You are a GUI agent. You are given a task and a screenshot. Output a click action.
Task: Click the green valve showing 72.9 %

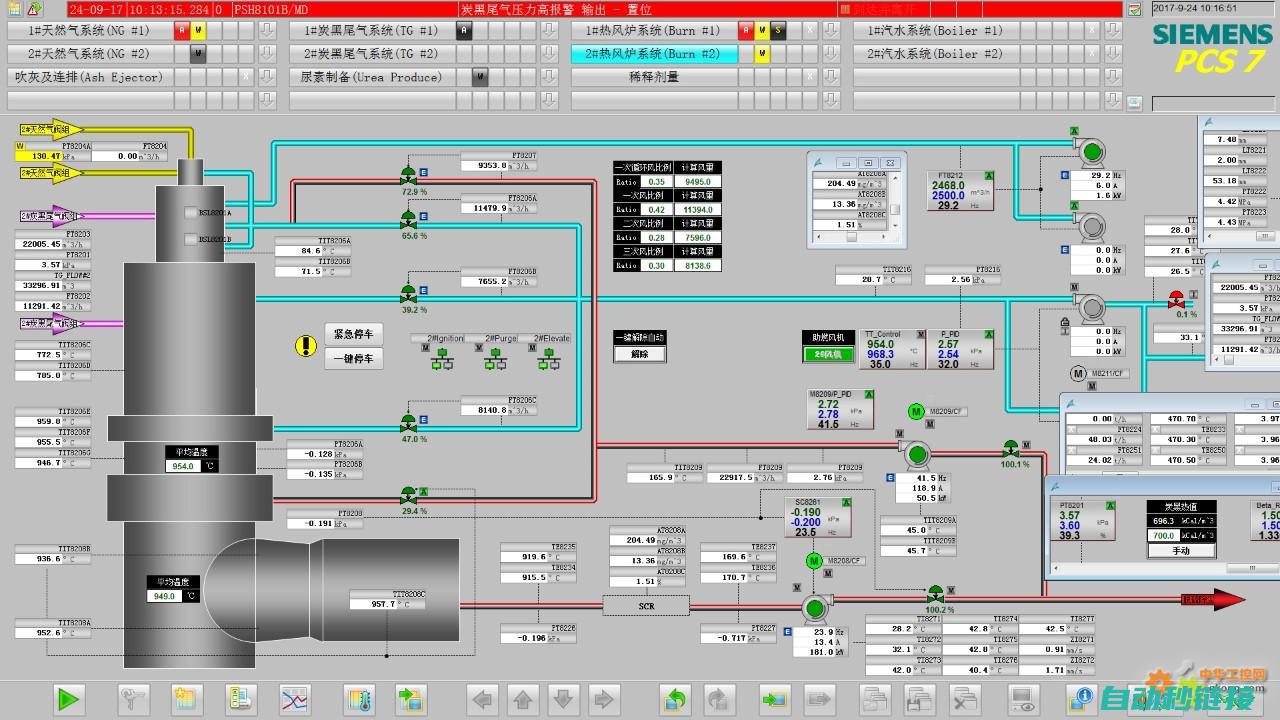coord(408,176)
